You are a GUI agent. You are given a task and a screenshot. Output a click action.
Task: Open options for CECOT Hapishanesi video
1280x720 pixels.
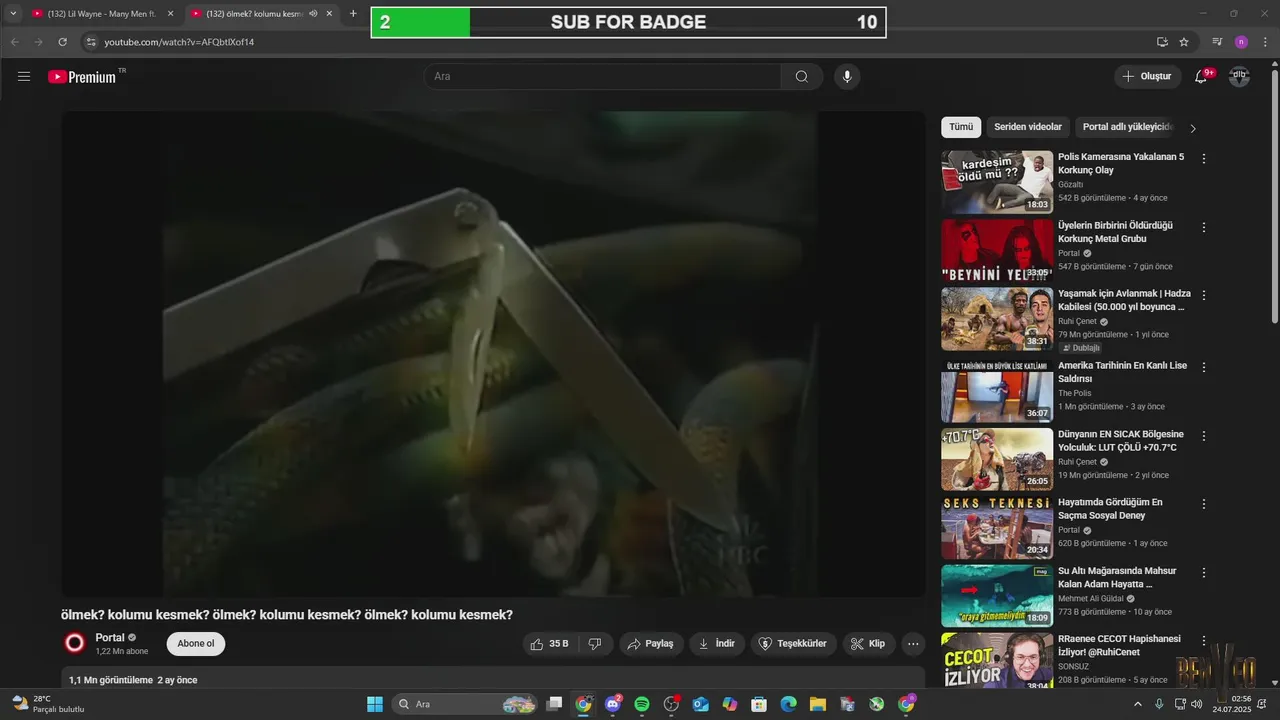pyautogui.click(x=1204, y=641)
